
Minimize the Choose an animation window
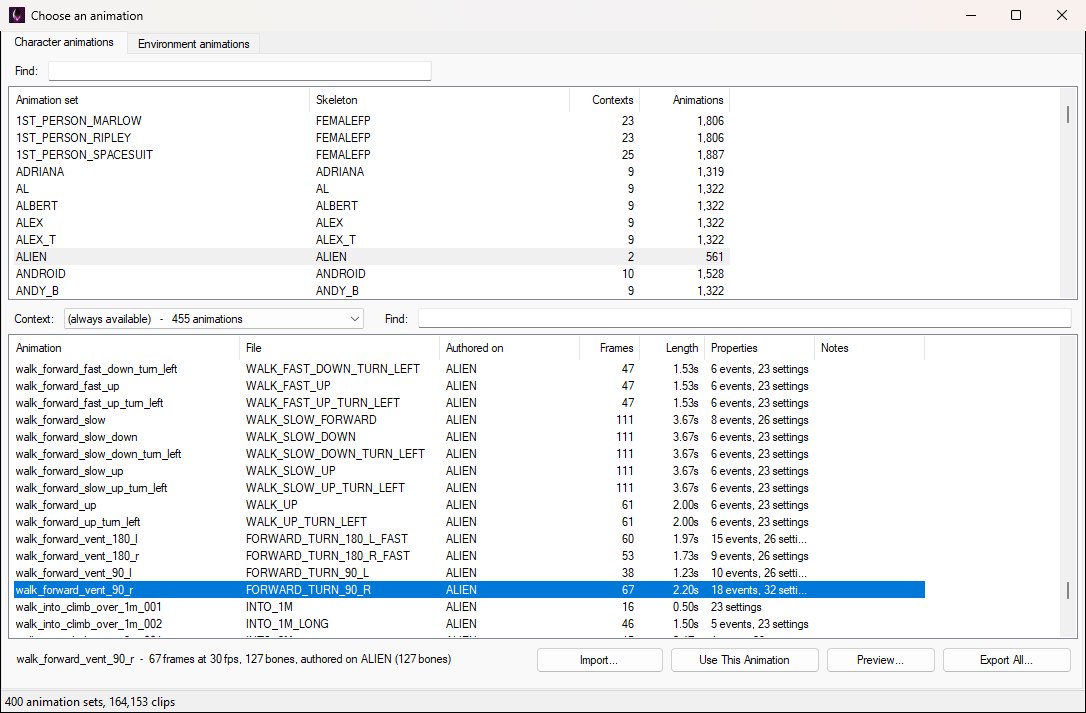tap(971, 15)
